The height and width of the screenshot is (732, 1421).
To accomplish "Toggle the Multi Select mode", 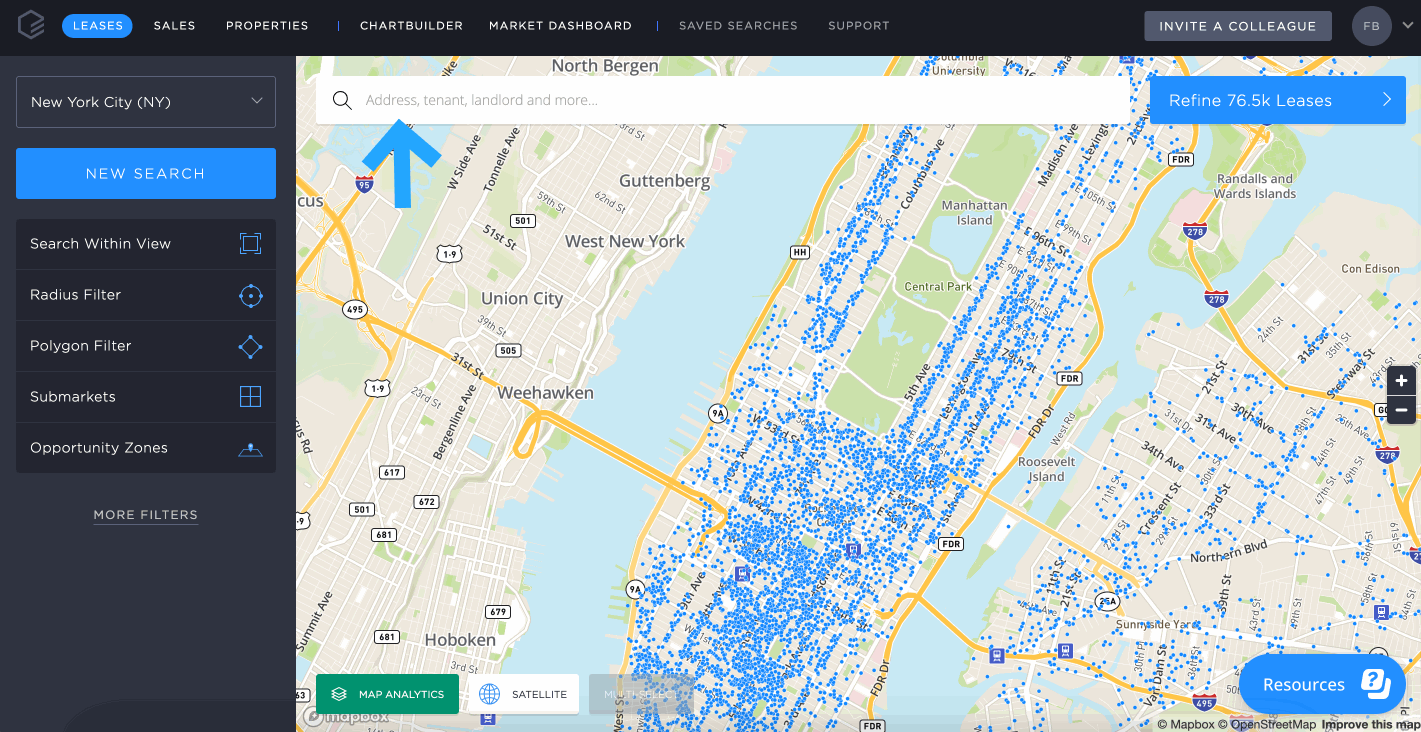I will coord(640,694).
